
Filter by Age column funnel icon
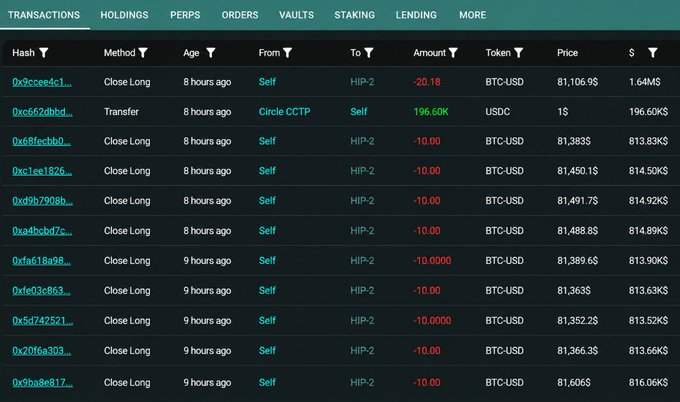(x=211, y=53)
